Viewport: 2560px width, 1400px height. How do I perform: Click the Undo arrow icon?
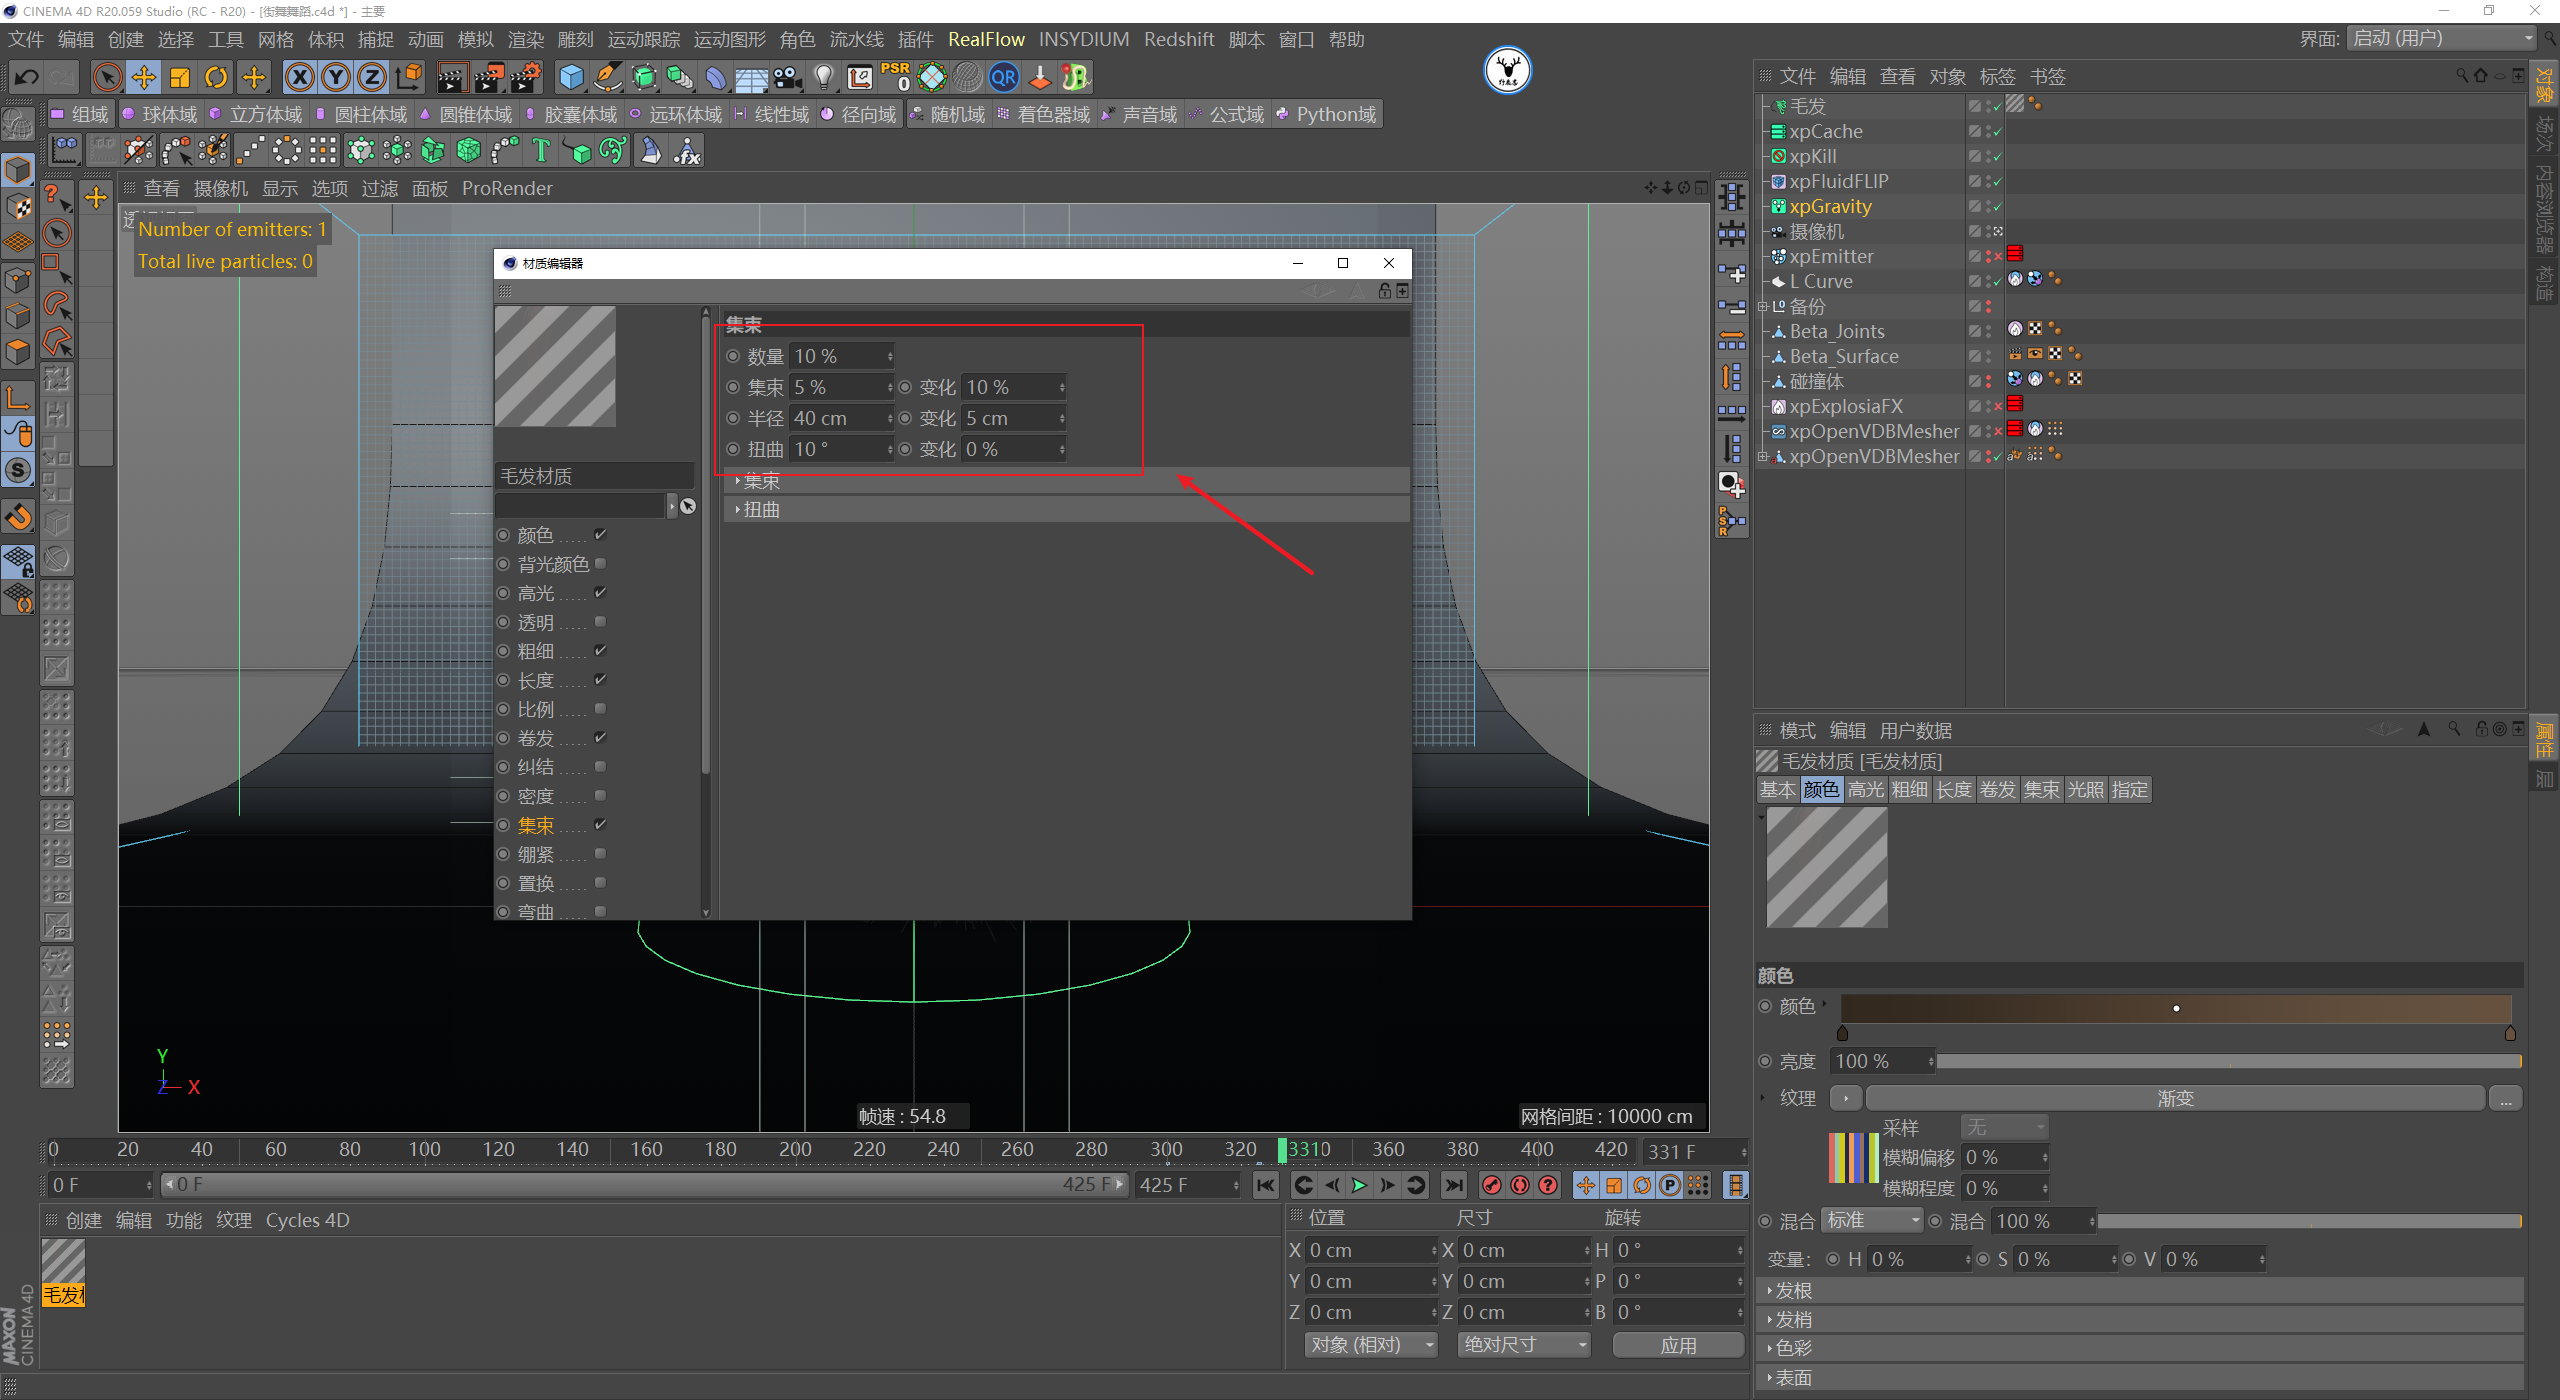pos(27,77)
